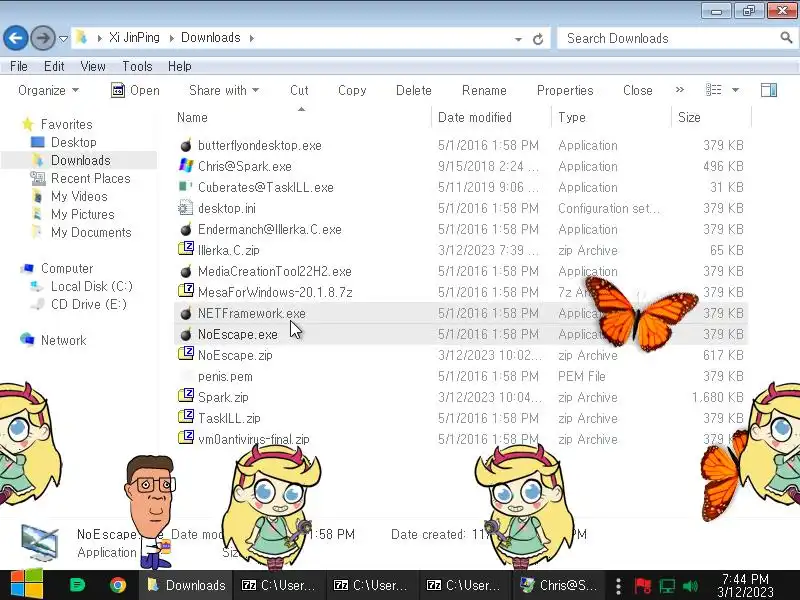Click the Forward navigation arrow

[43, 38]
